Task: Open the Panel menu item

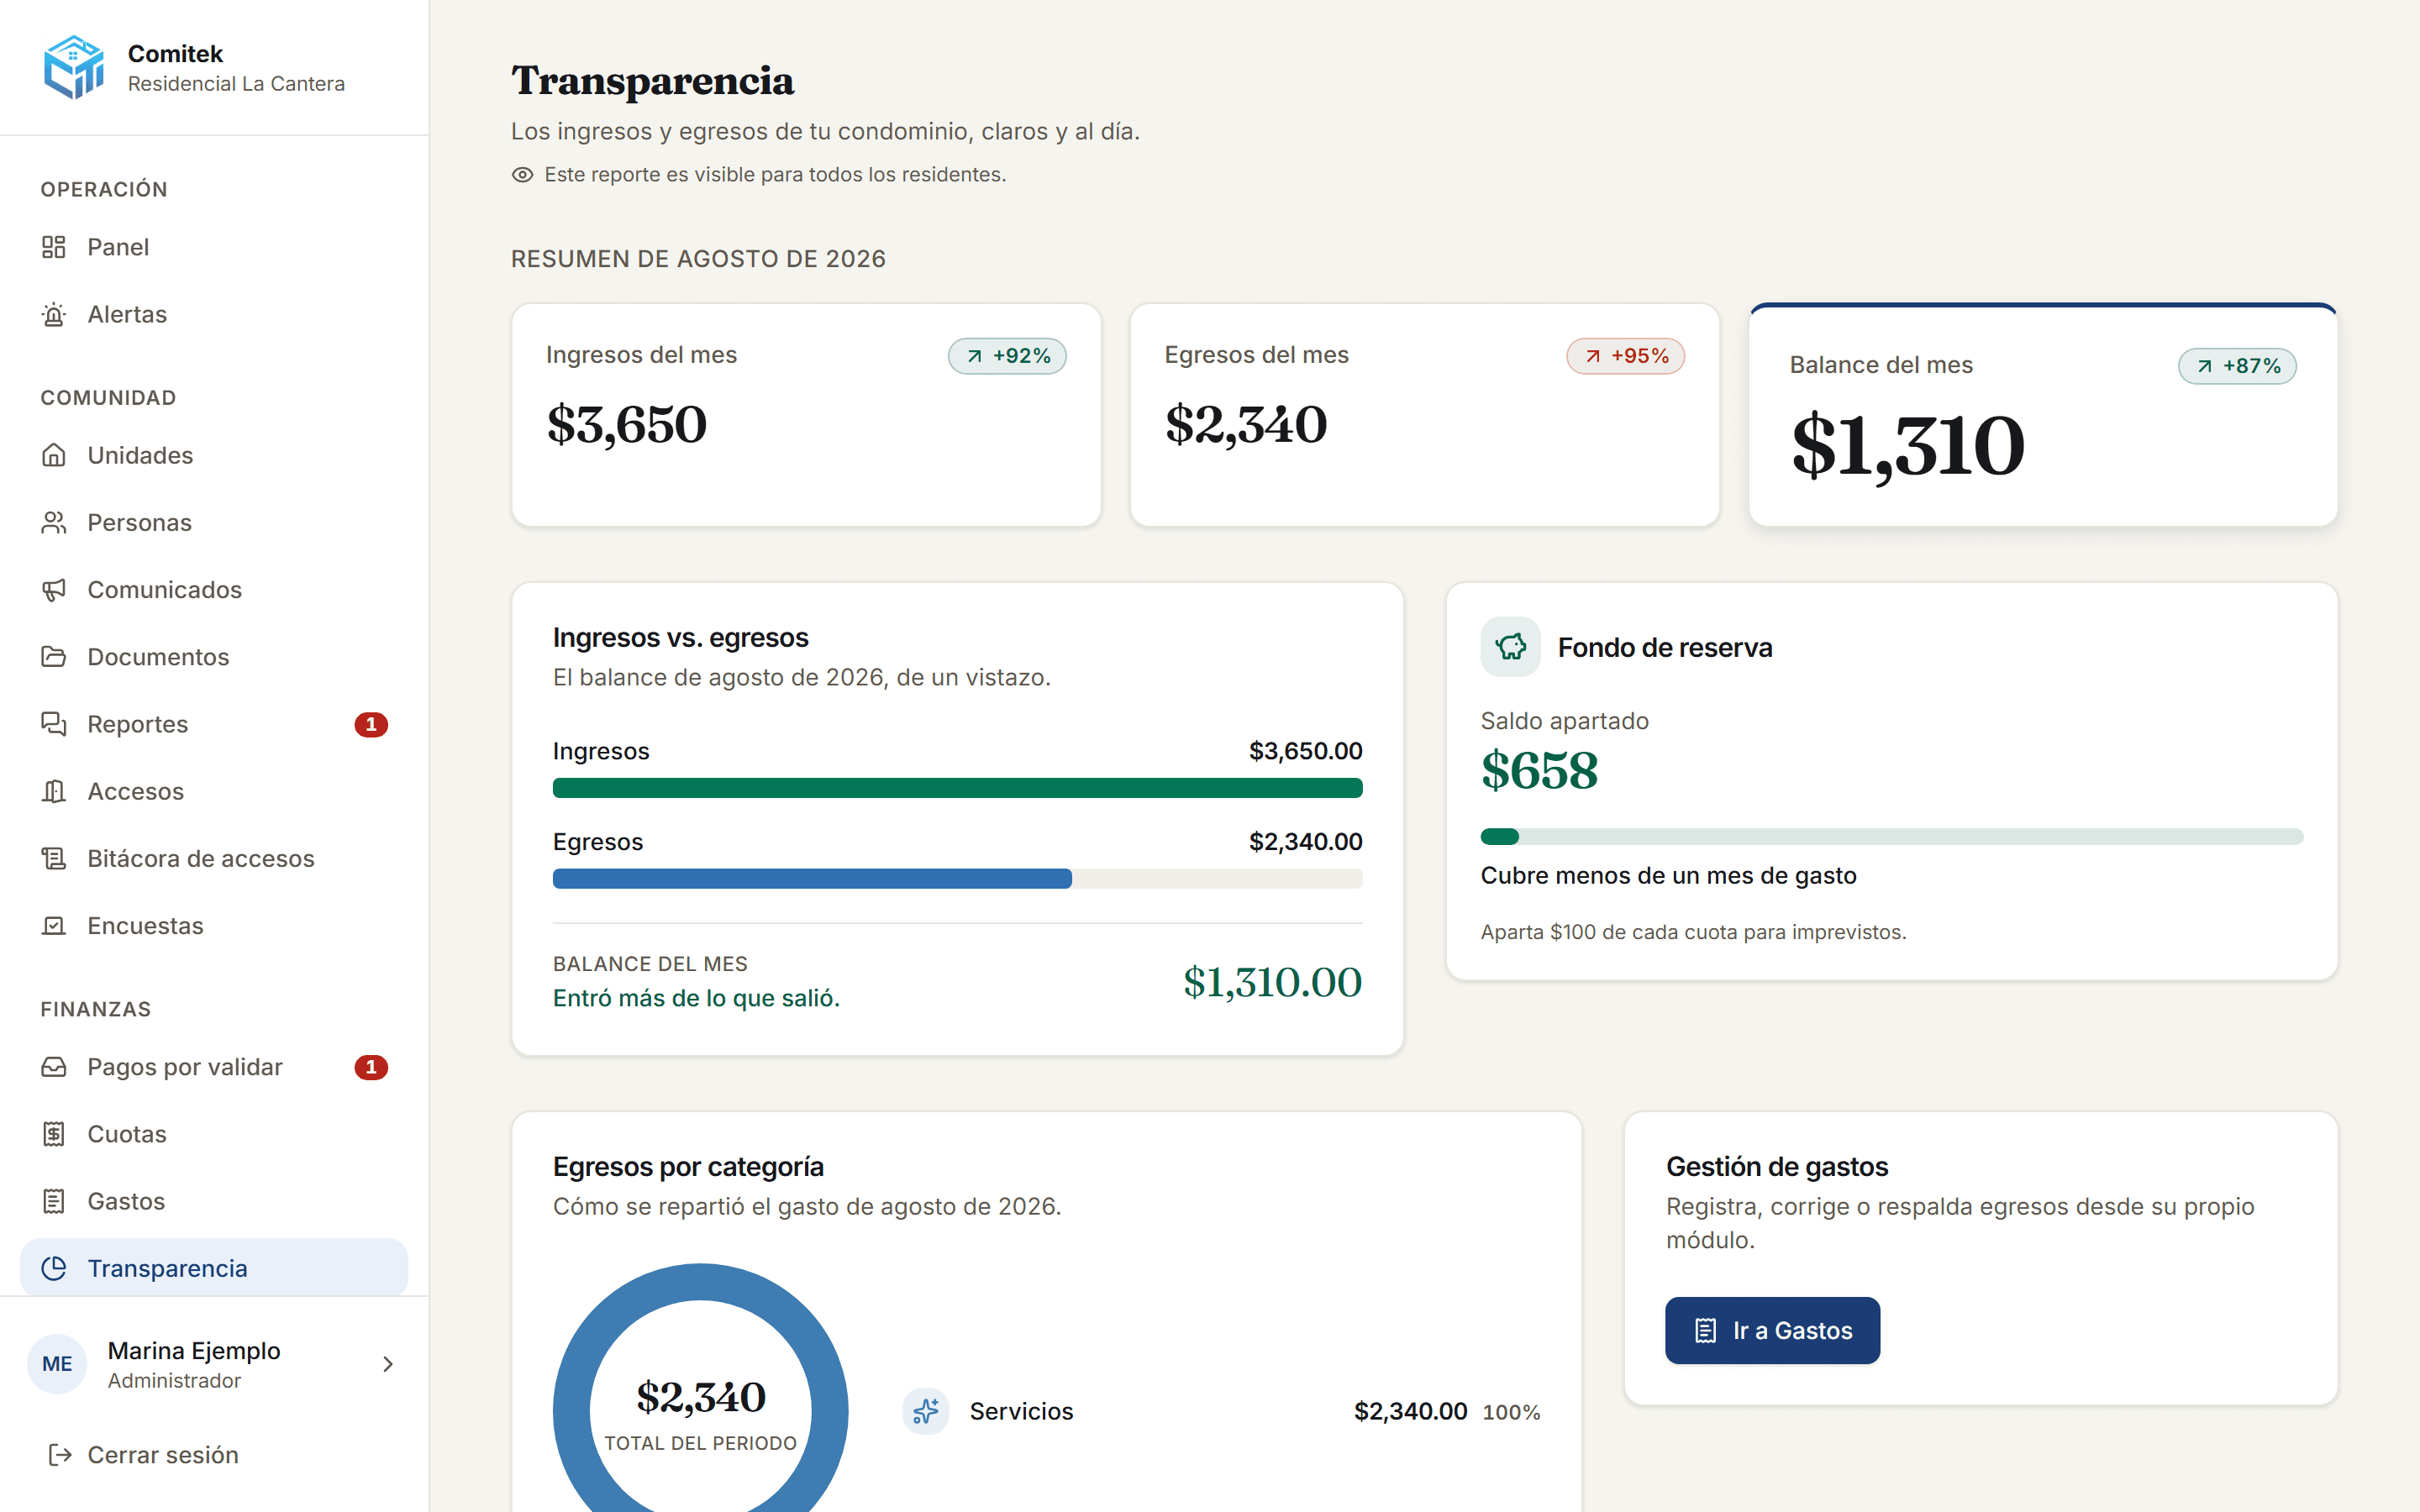Action: [x=214, y=247]
